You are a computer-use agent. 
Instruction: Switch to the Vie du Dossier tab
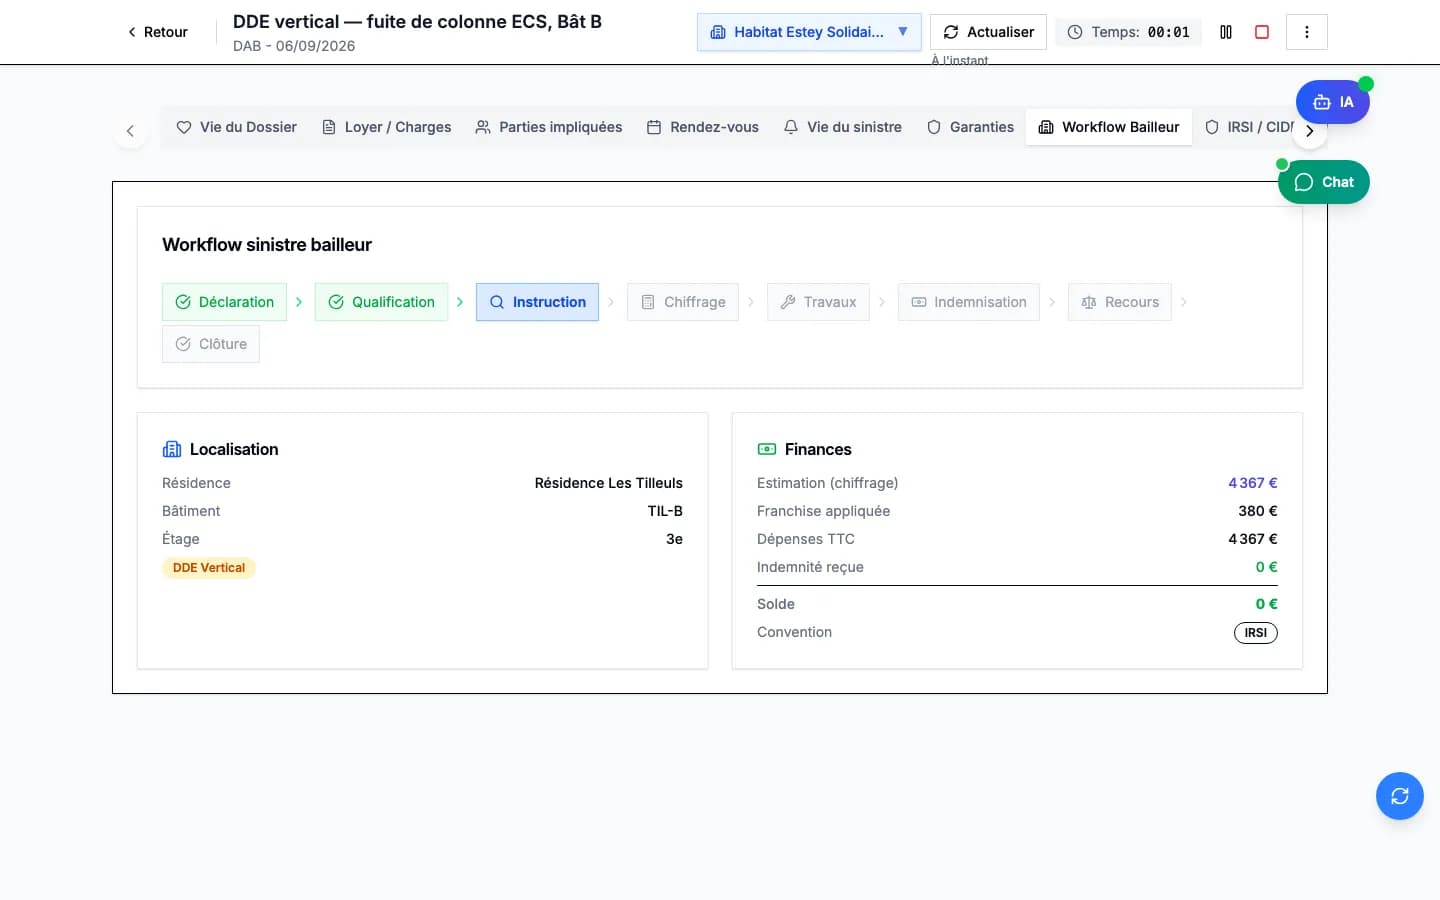tap(237, 127)
